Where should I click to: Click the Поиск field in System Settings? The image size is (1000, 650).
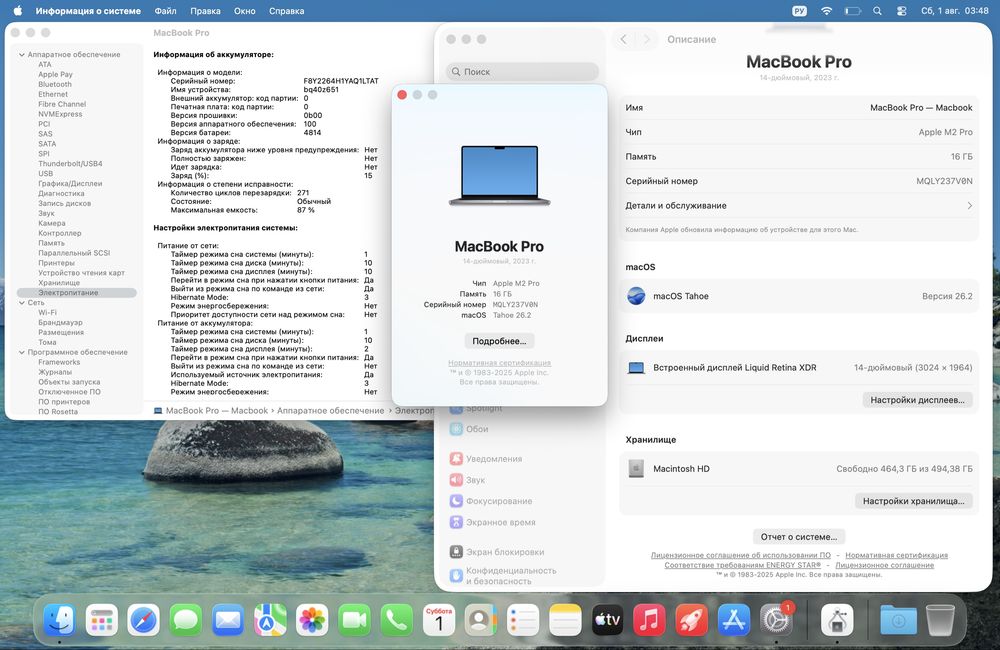522,71
